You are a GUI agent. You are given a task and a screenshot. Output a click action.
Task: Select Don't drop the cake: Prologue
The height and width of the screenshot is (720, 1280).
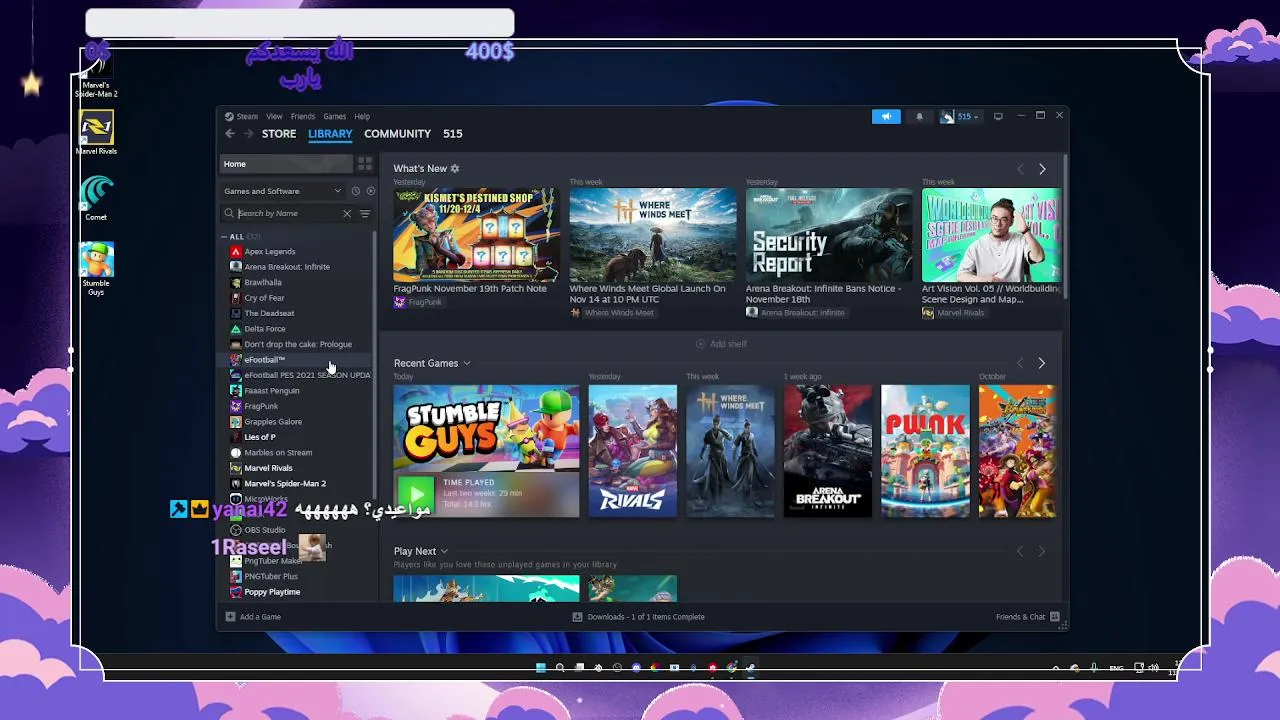pos(296,344)
